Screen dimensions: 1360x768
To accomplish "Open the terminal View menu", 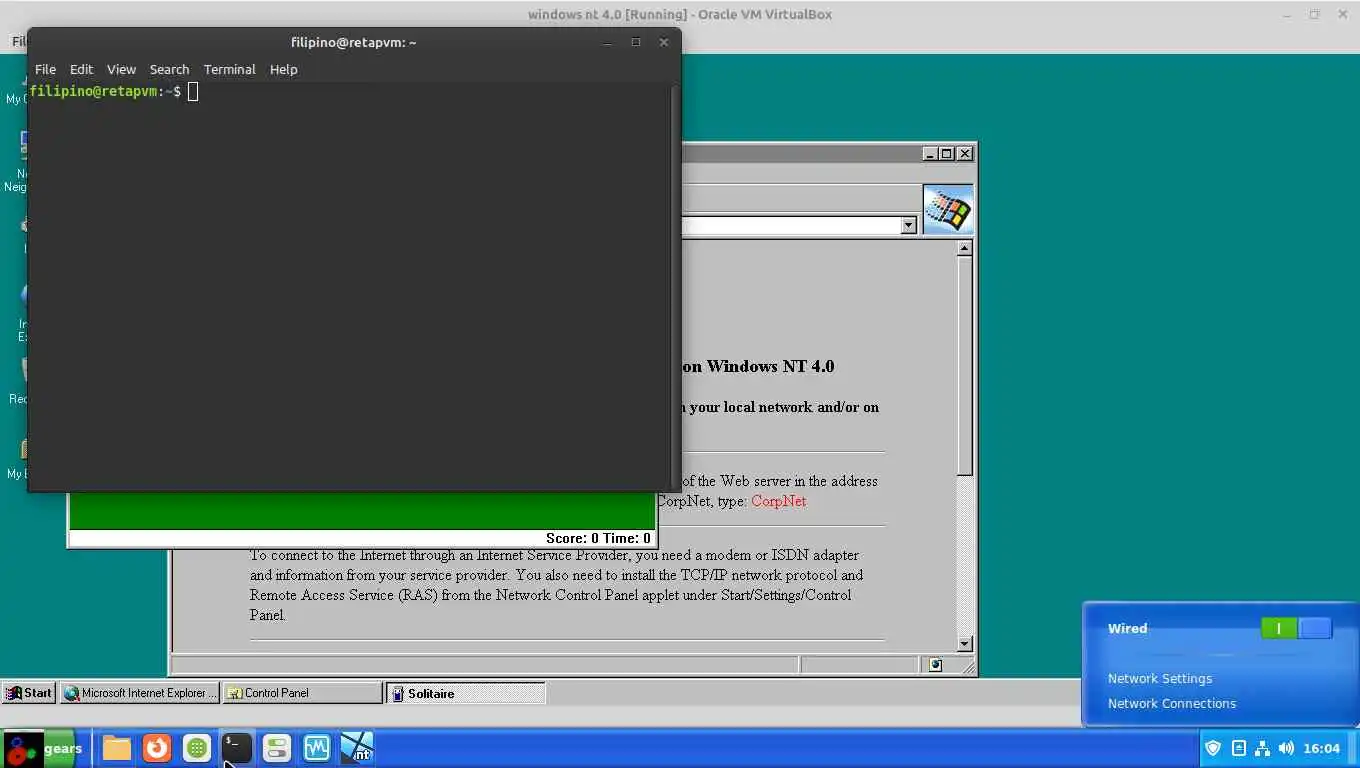I will pyautogui.click(x=121, y=69).
